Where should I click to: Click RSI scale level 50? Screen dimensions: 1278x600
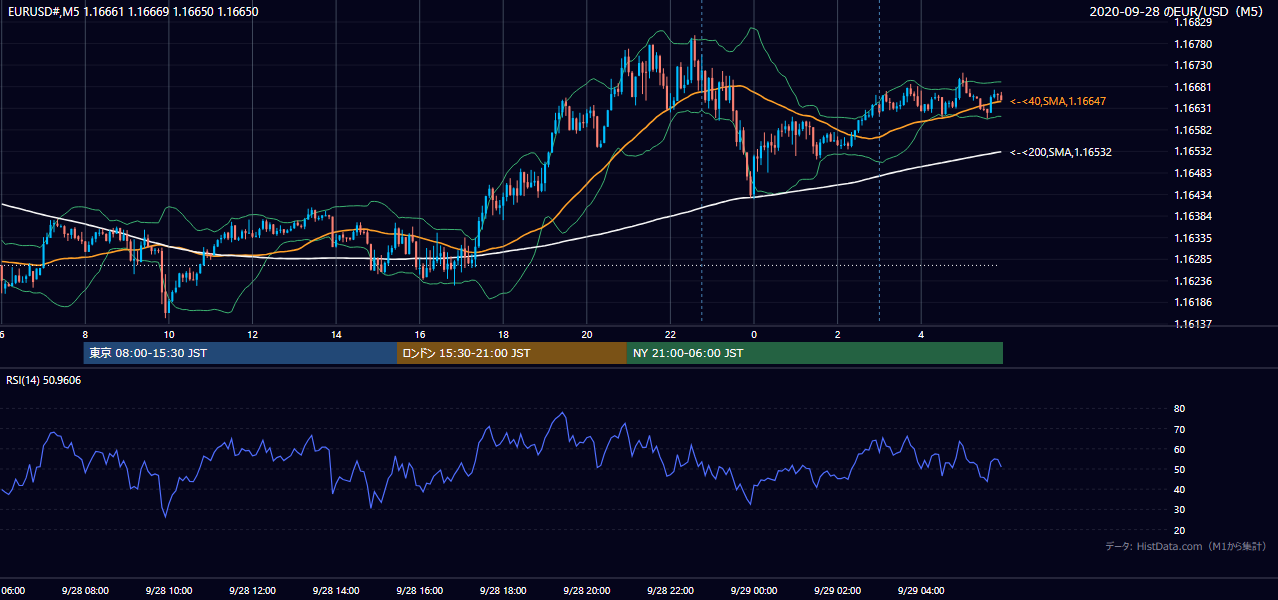[1179, 469]
